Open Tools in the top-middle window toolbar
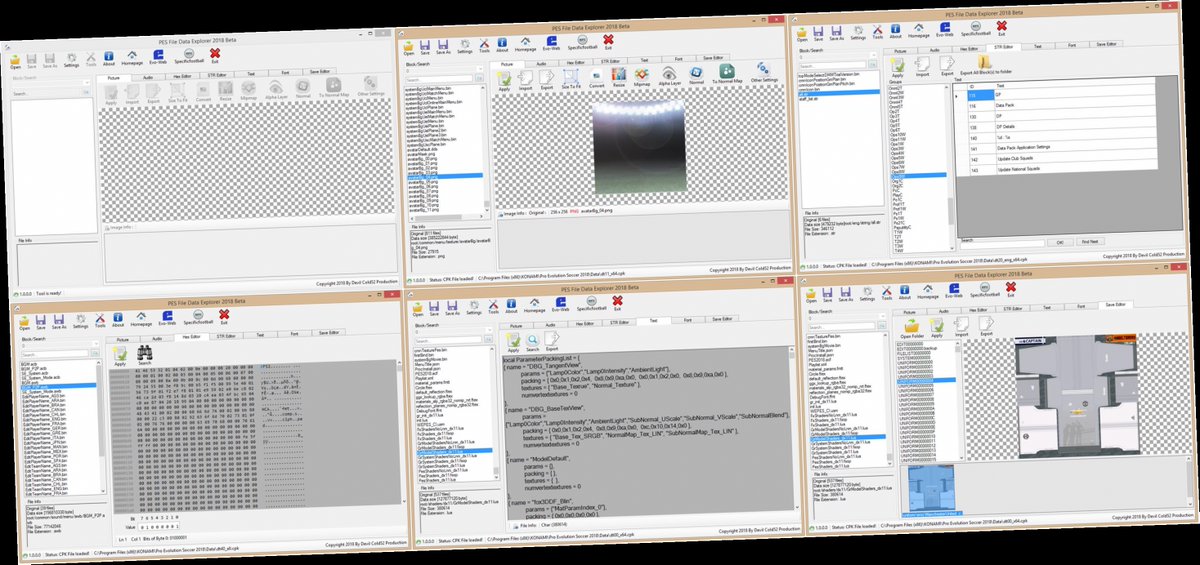1200x565 pixels. [484, 45]
